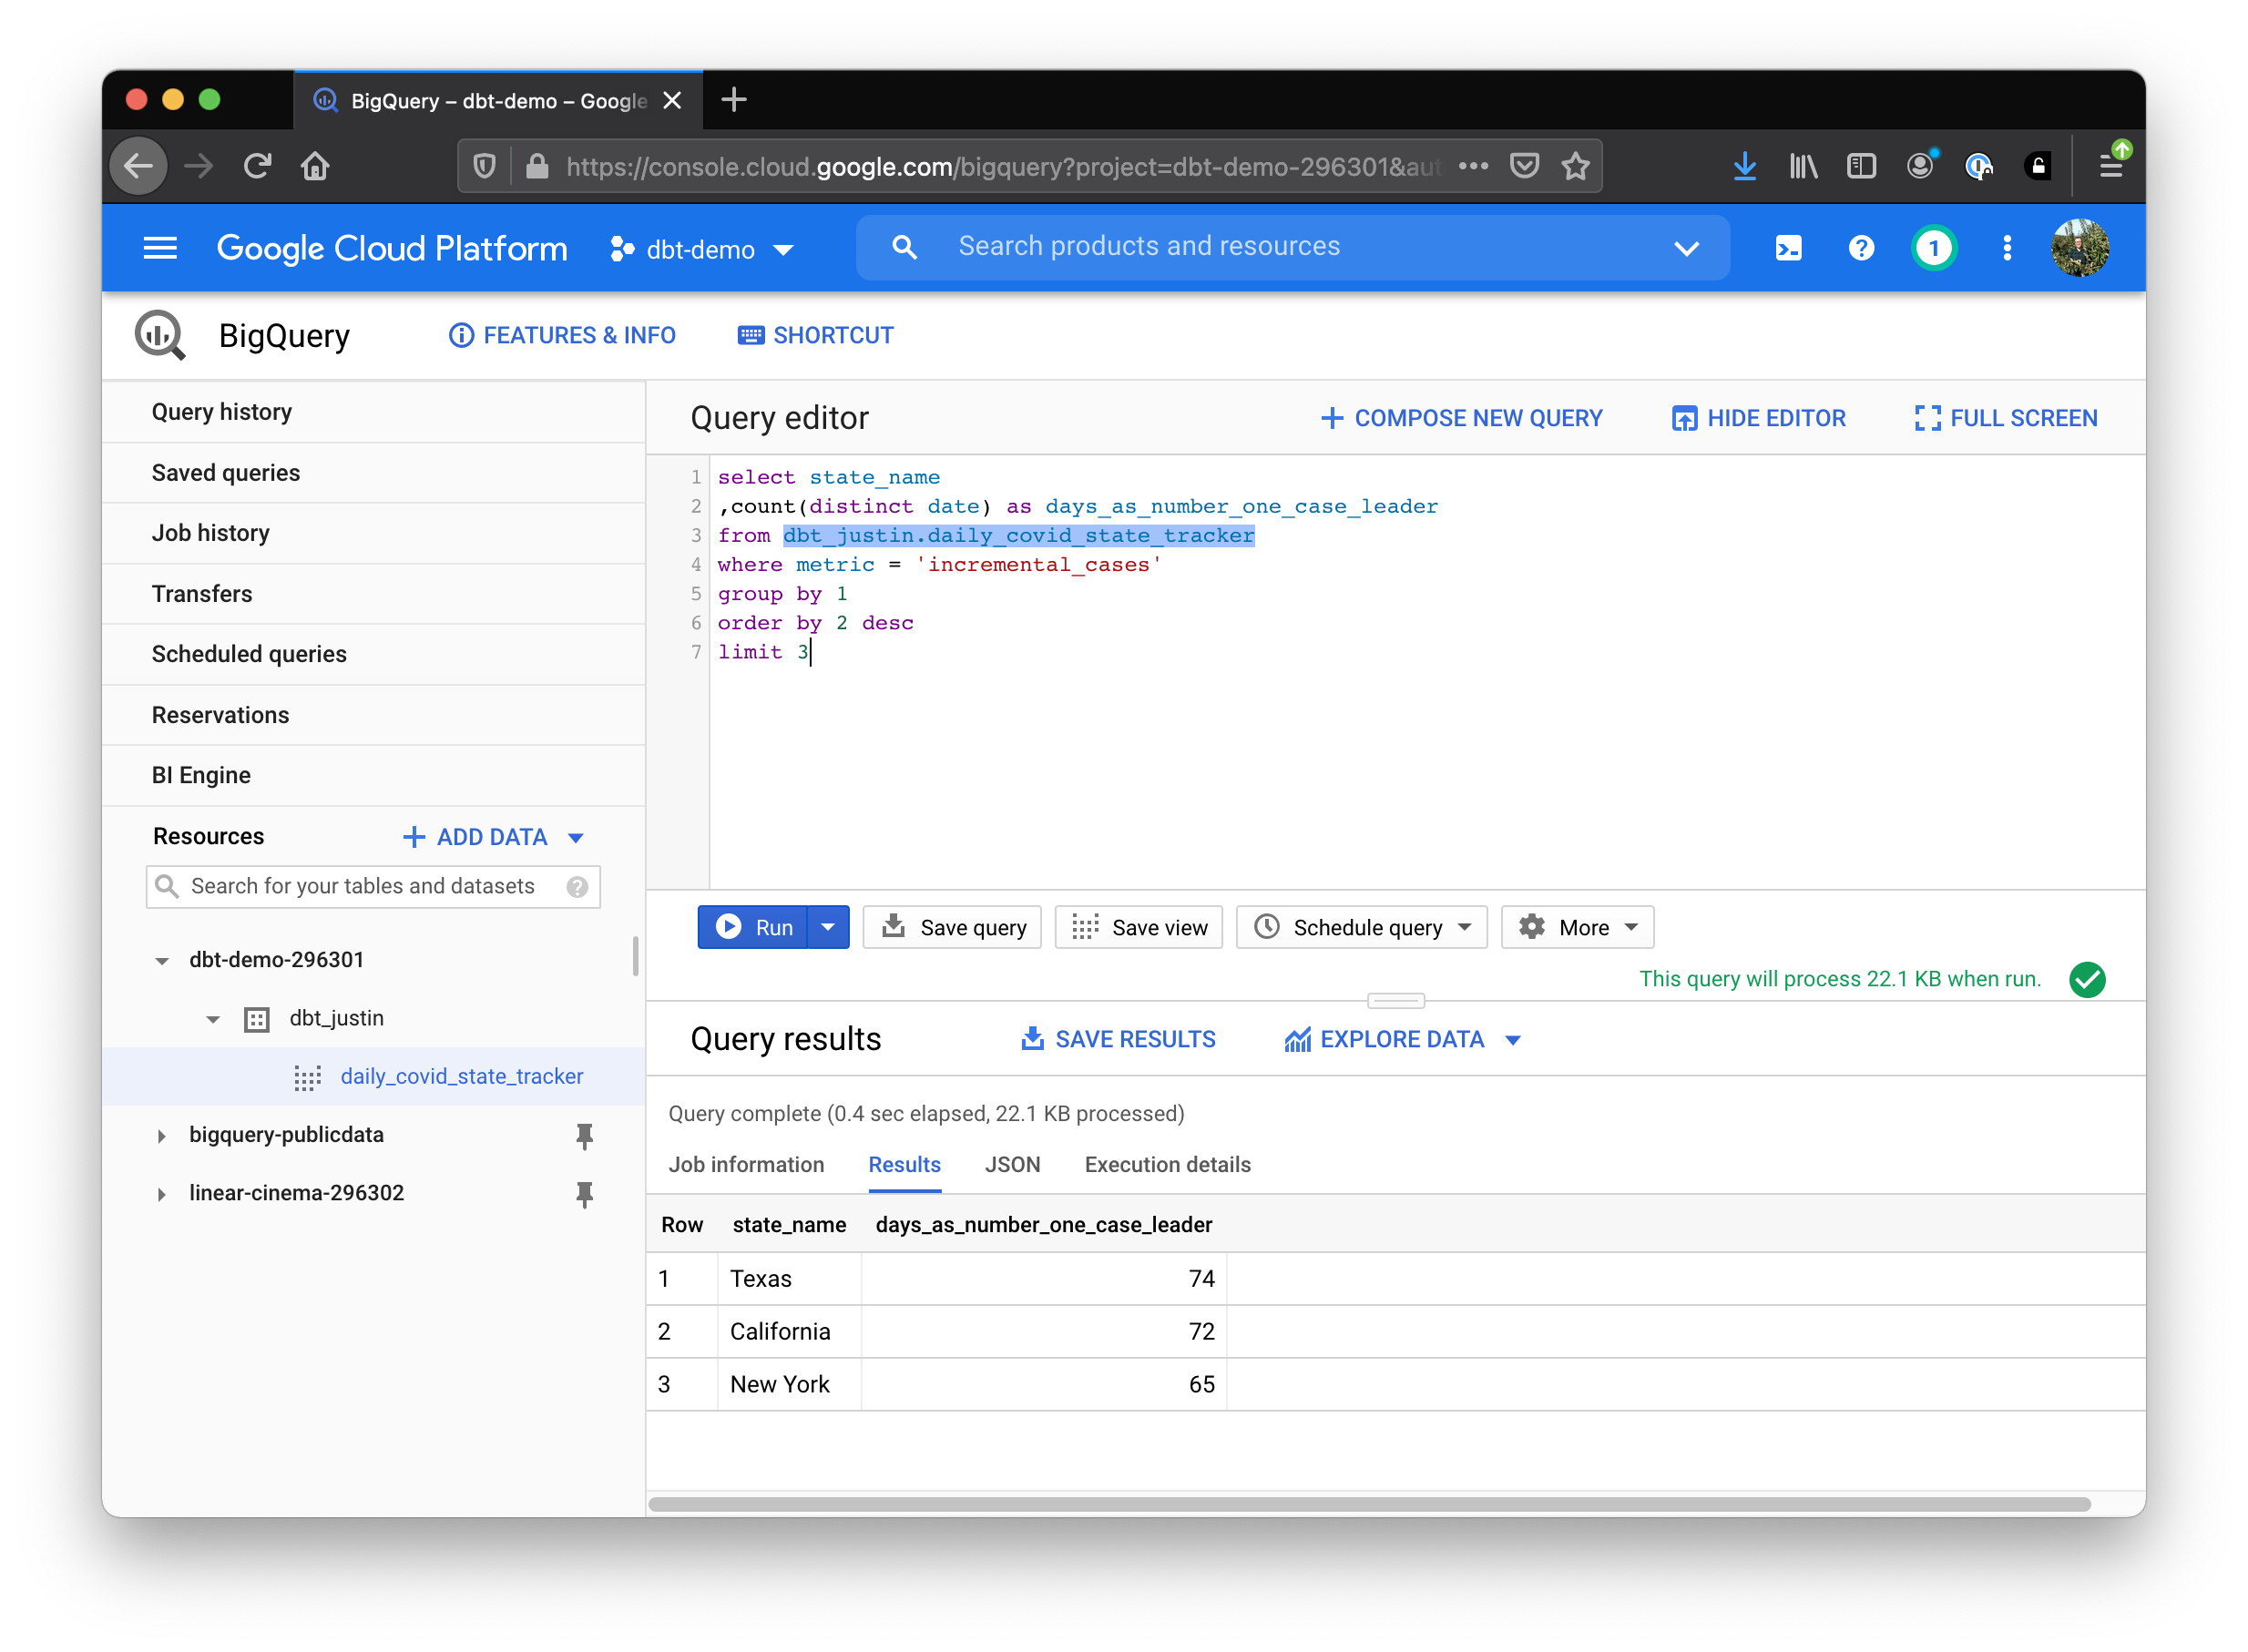Expand the linear-cinema-296302 resource
Screen dimensions: 2248x1652
click(x=160, y=1193)
